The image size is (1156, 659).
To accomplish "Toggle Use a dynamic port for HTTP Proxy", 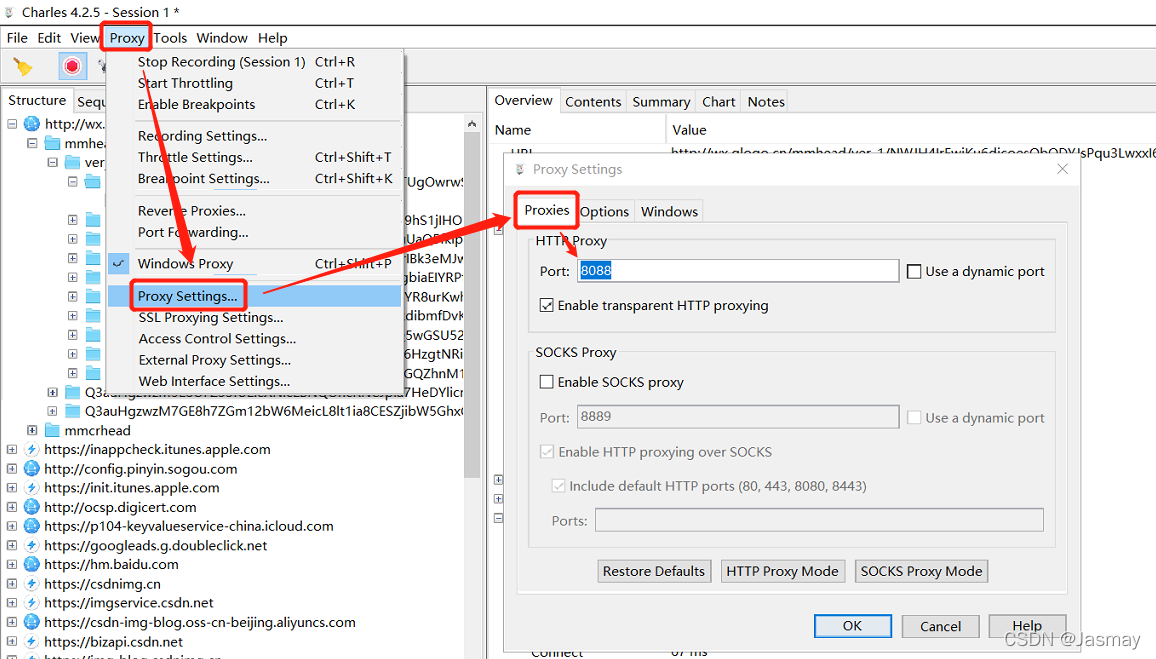I will tap(913, 271).
